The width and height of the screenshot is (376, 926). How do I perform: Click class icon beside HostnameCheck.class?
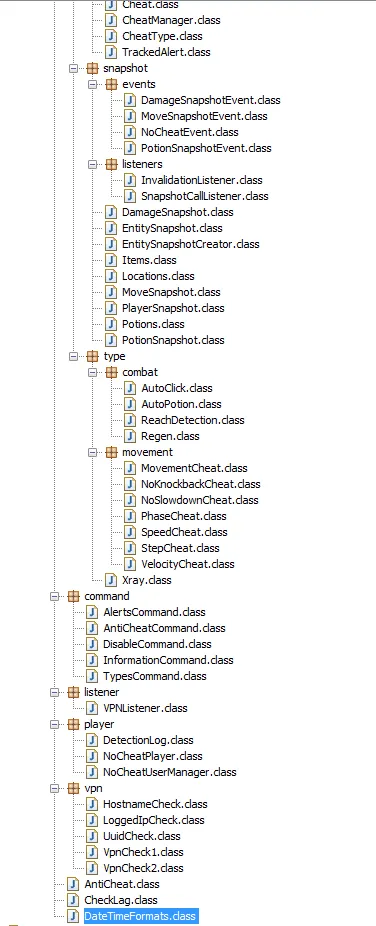tap(92, 804)
